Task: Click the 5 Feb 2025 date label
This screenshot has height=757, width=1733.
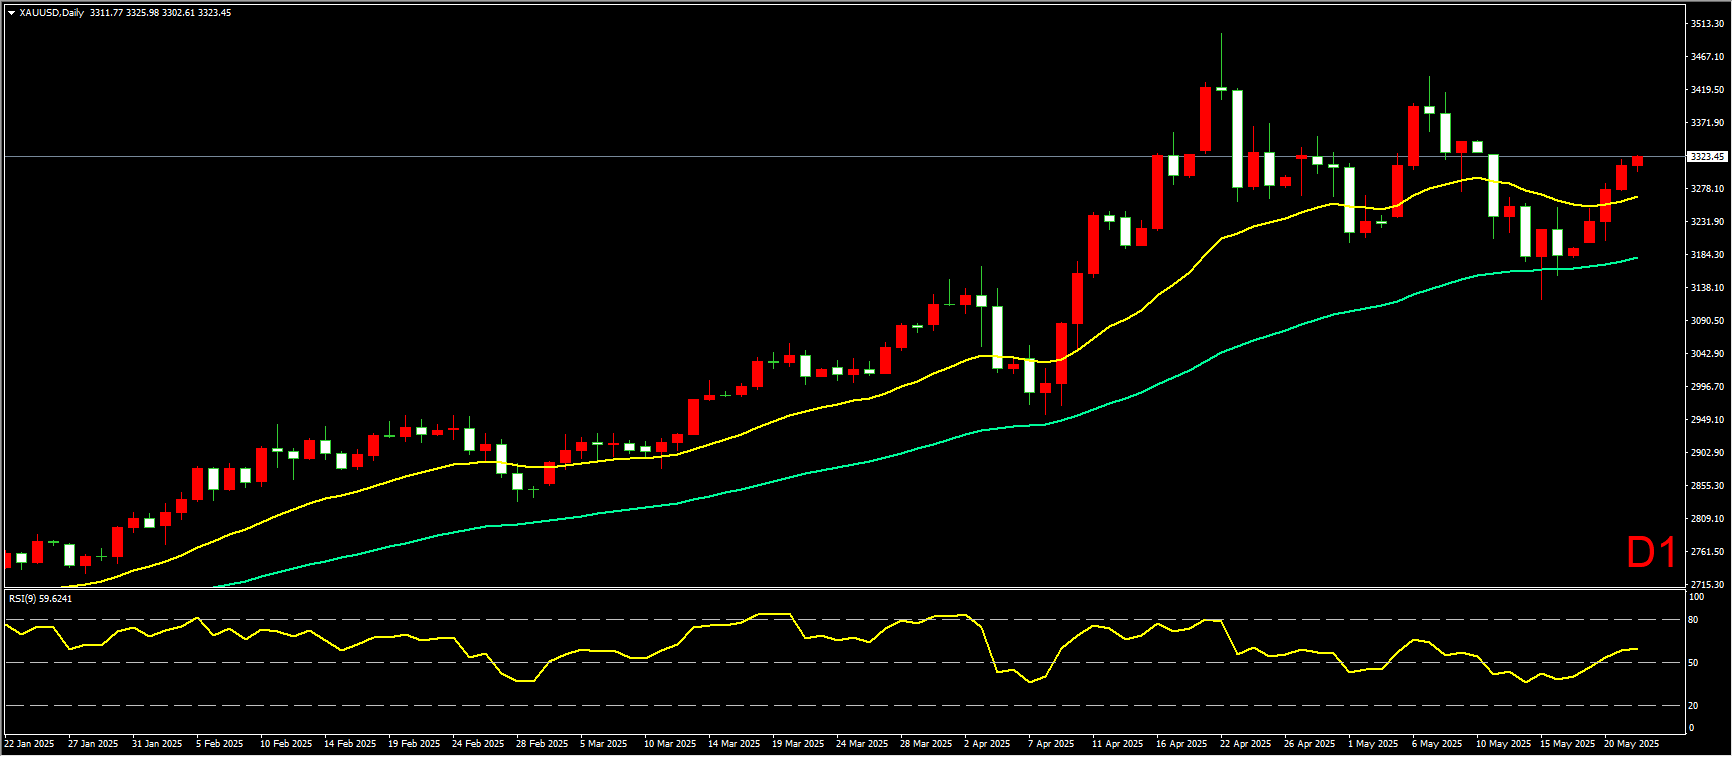Action: tap(220, 744)
